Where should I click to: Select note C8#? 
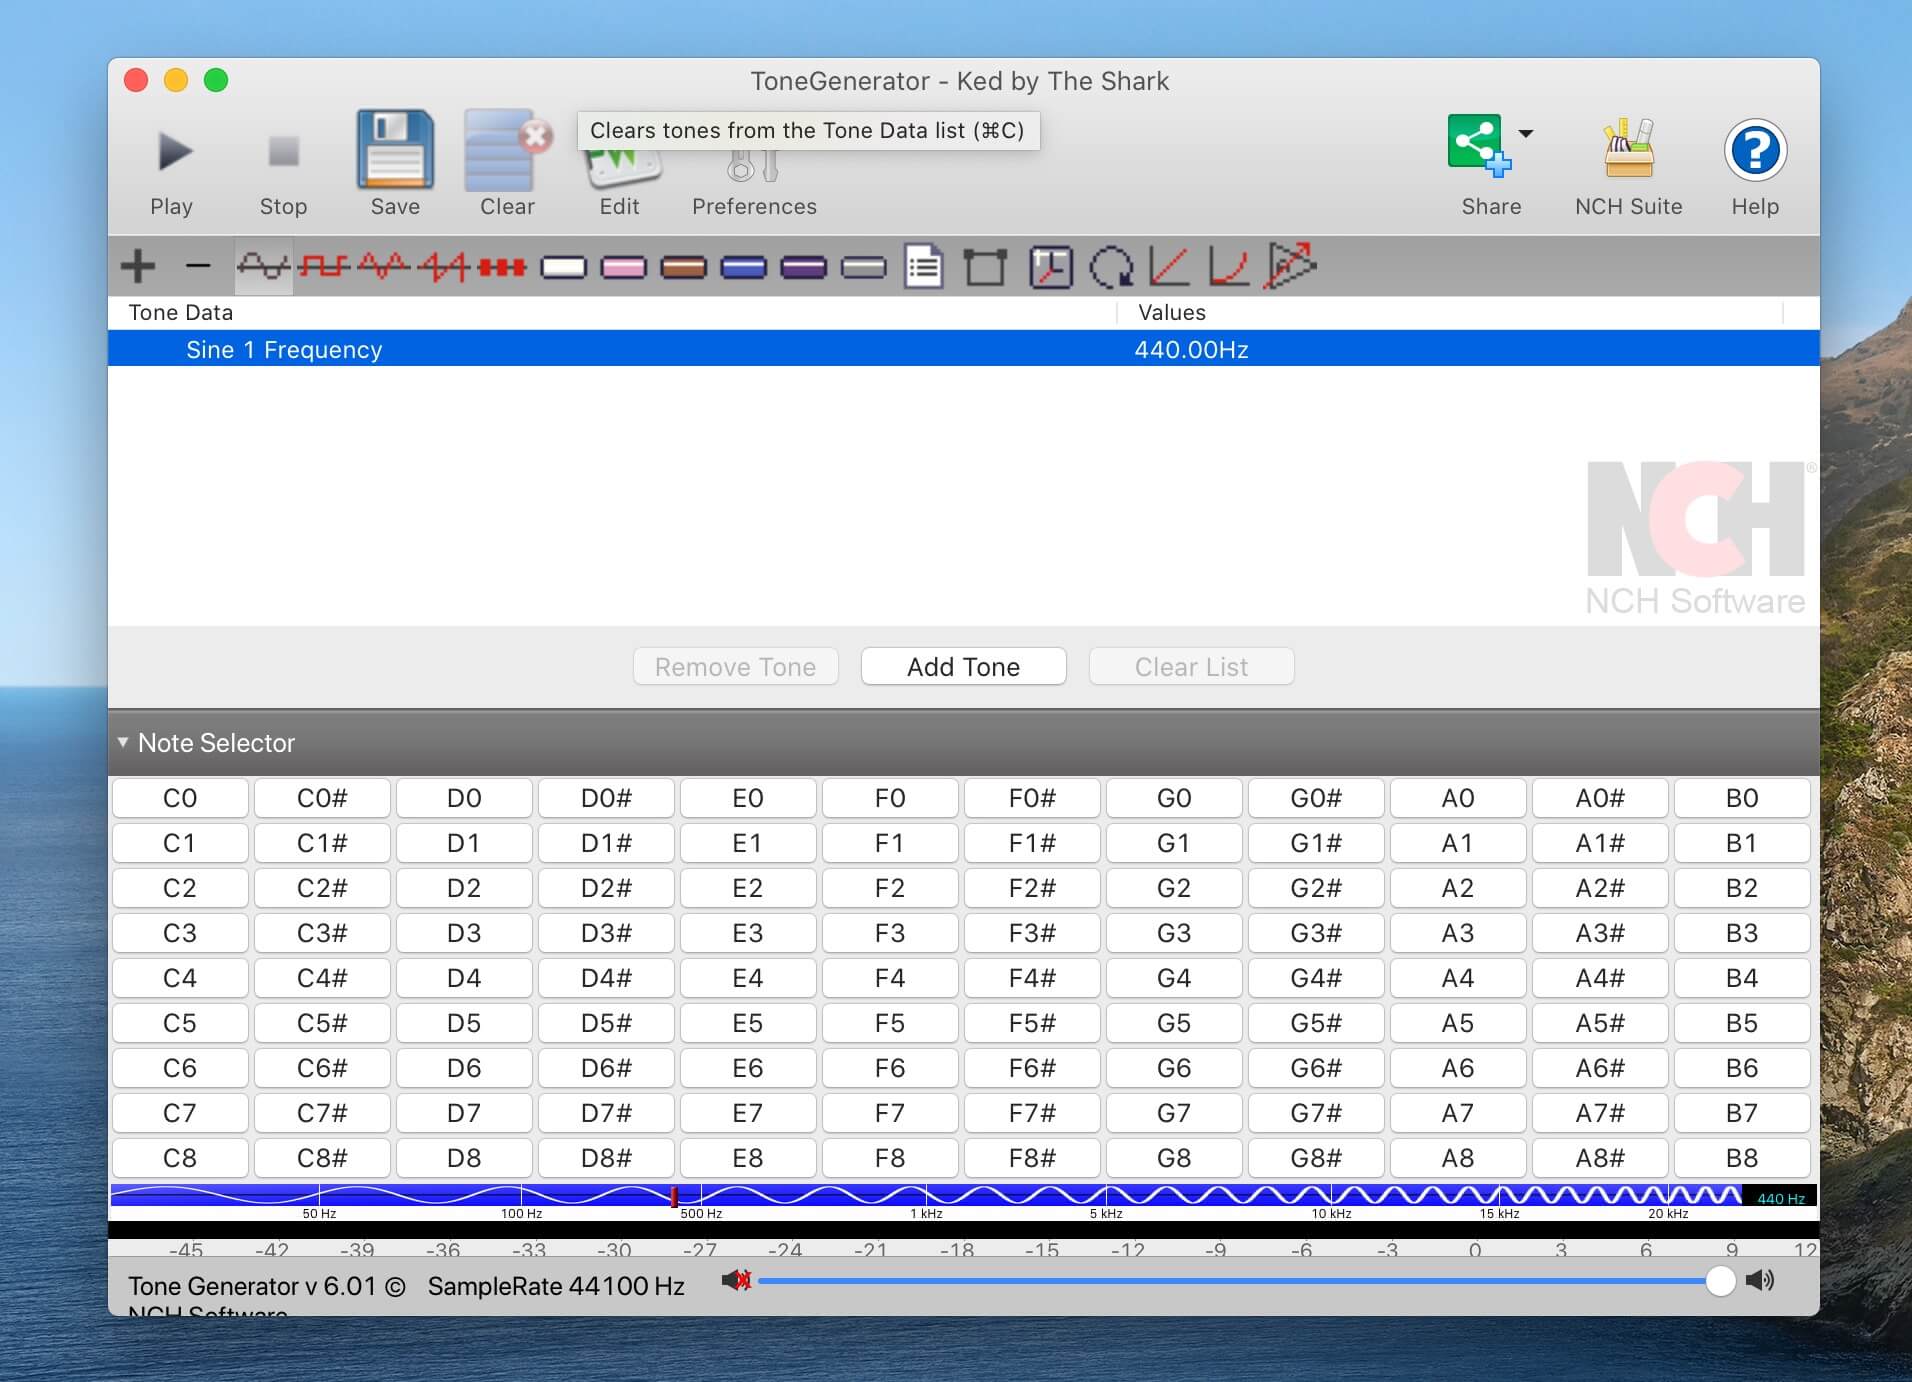pyautogui.click(x=322, y=1158)
